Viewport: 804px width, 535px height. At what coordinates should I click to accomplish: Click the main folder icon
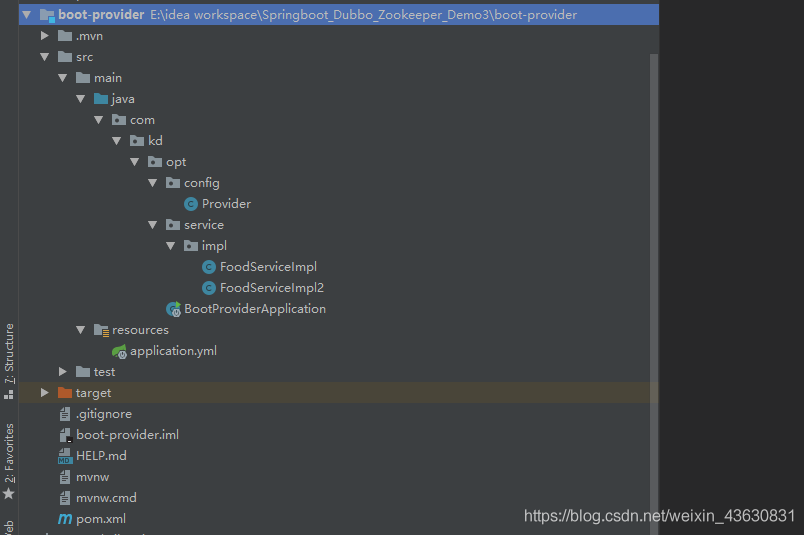pyautogui.click(x=83, y=78)
